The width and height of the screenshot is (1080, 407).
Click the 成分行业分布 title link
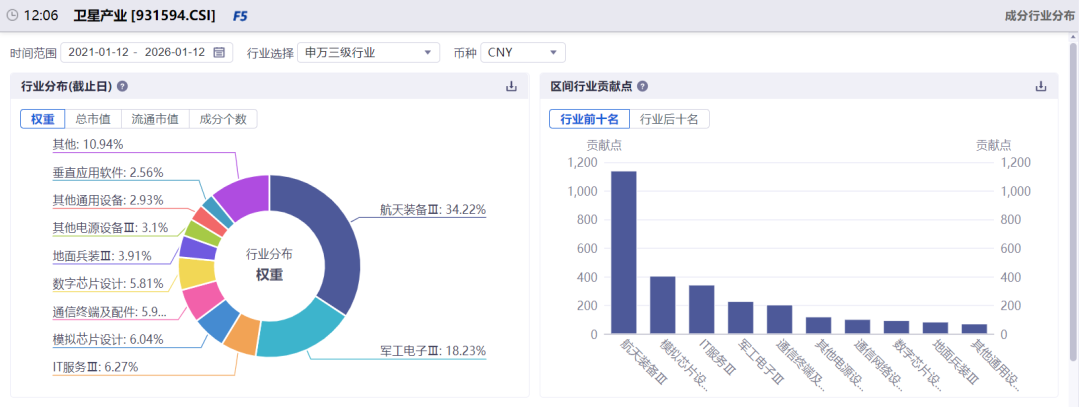[x=1039, y=16]
